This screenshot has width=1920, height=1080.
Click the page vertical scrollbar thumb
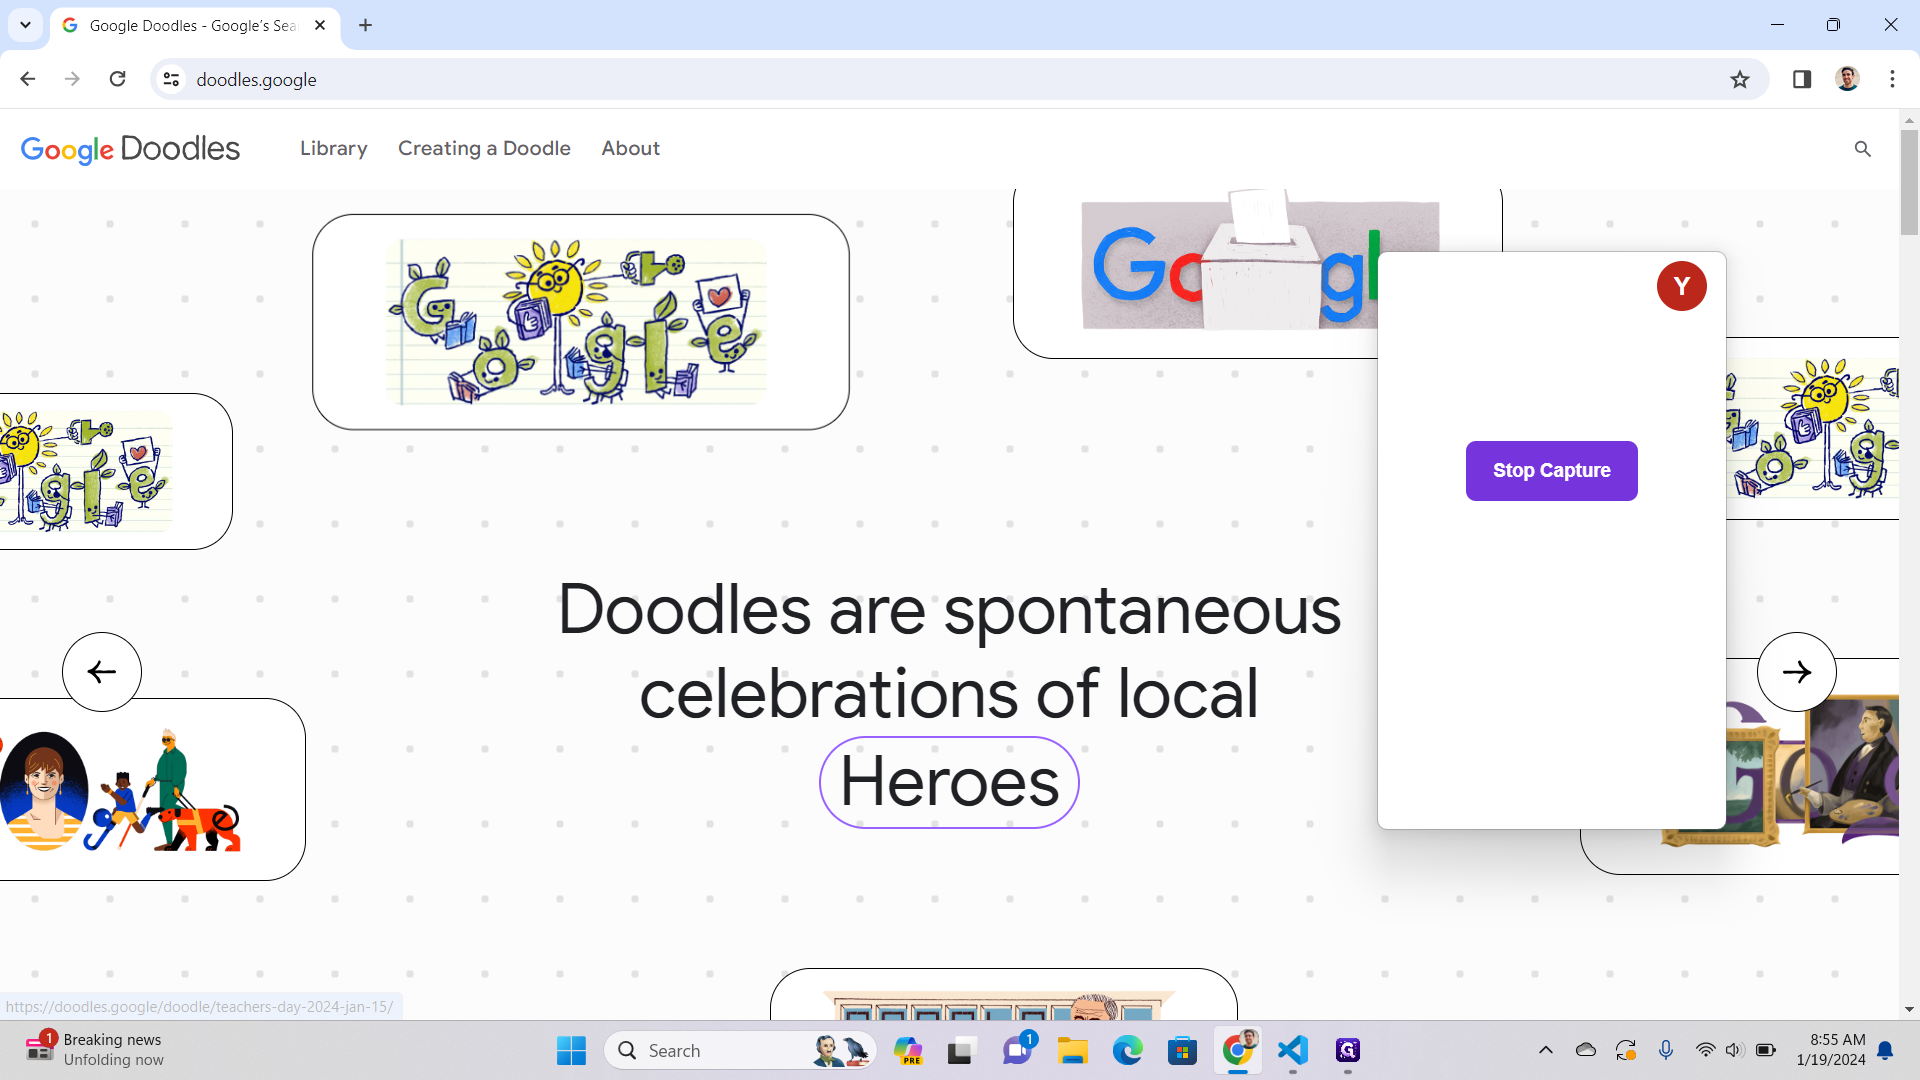(1909, 183)
